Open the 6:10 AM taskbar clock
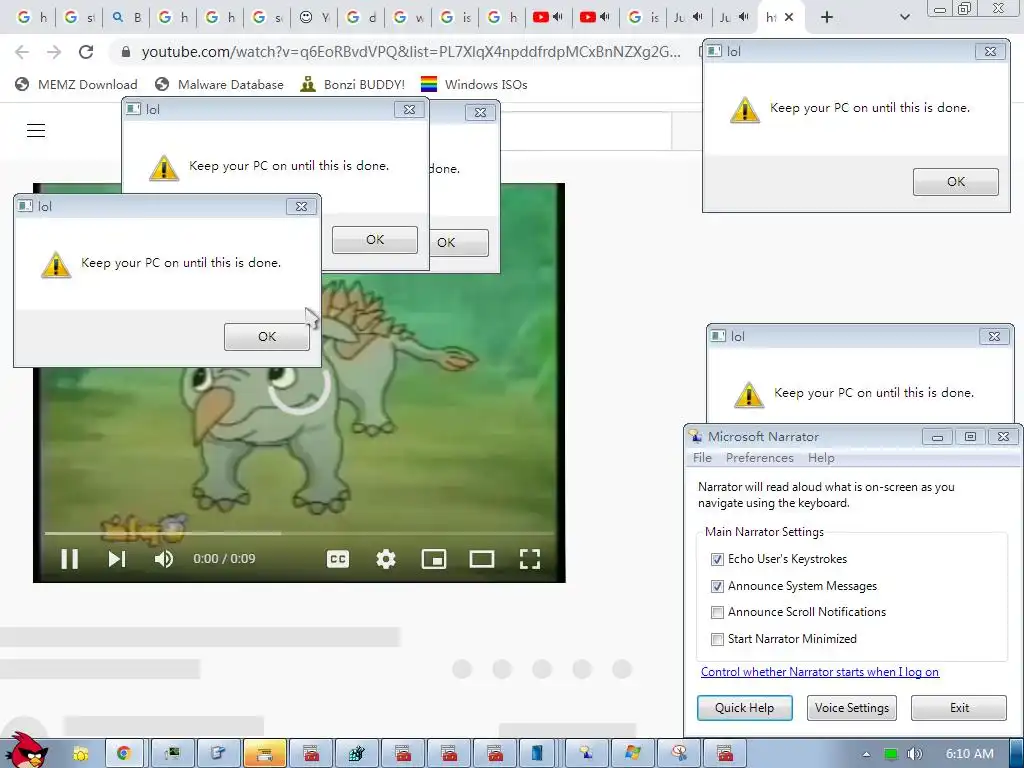 click(970, 754)
